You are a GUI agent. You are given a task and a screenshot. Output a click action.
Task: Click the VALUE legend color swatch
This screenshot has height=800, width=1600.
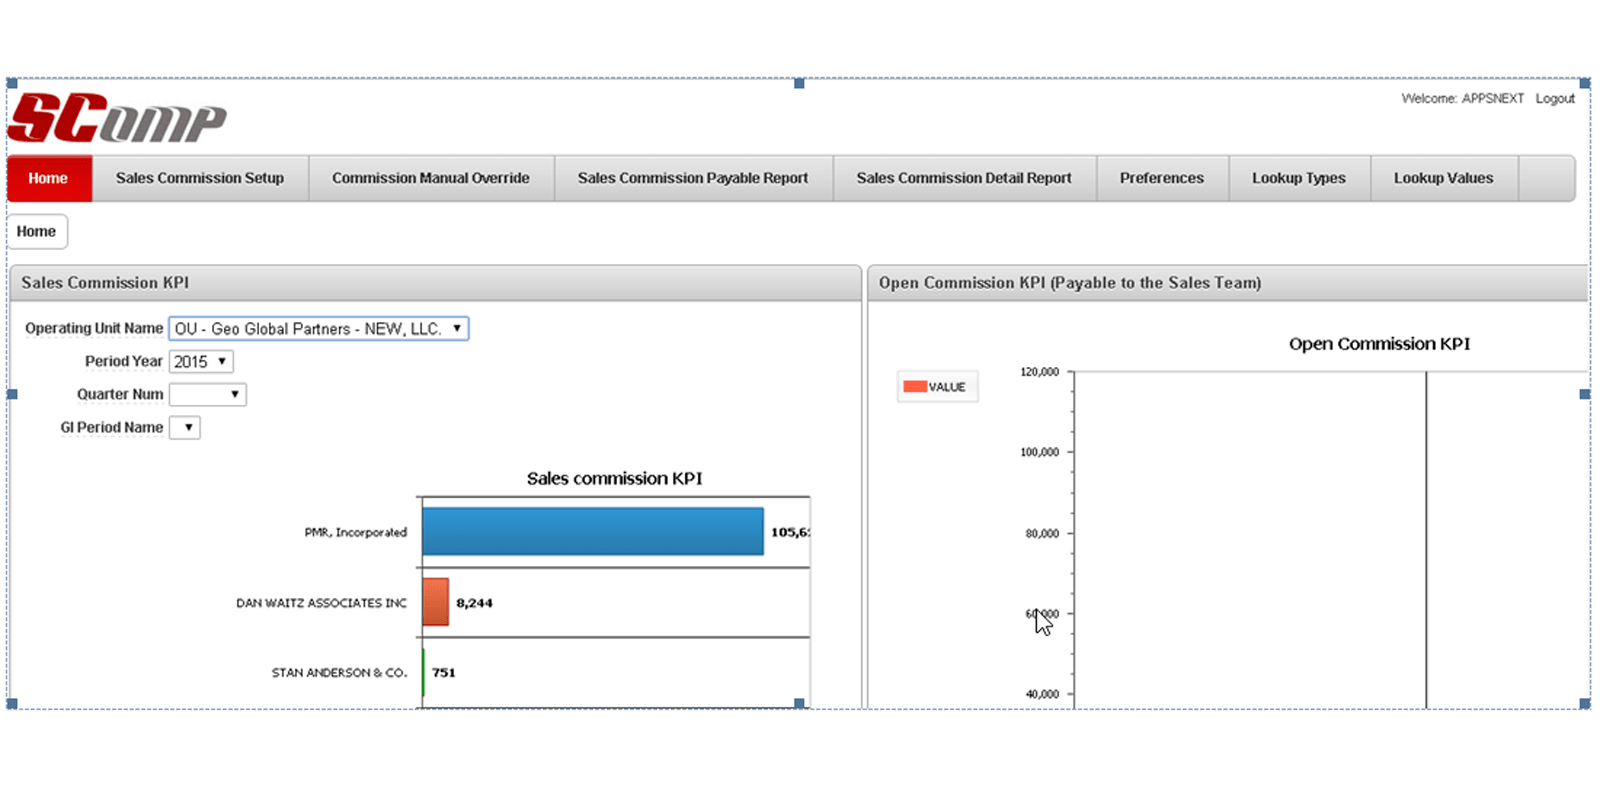tap(915, 386)
